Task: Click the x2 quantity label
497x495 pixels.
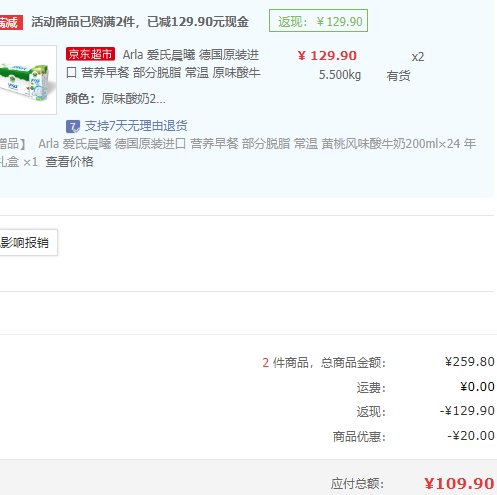Action: 418,57
